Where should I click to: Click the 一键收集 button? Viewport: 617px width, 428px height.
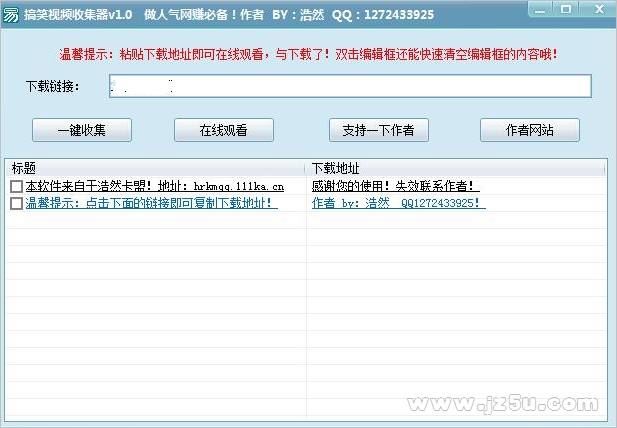[82, 130]
